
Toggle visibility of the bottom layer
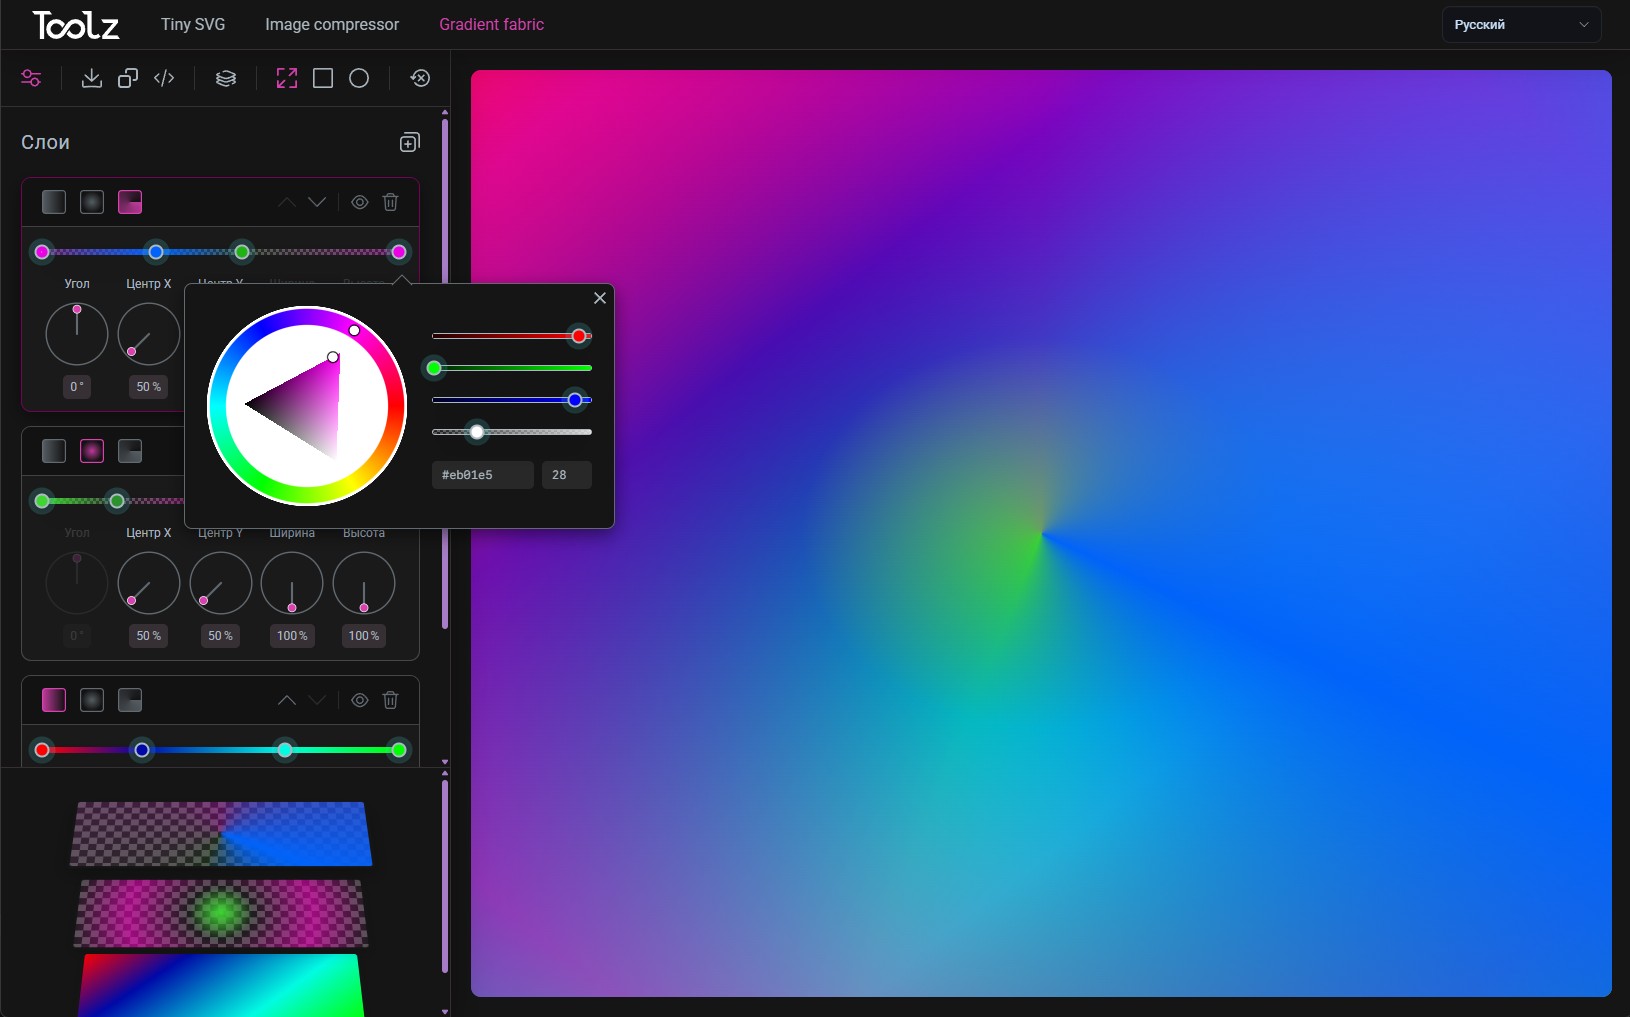[x=360, y=700]
